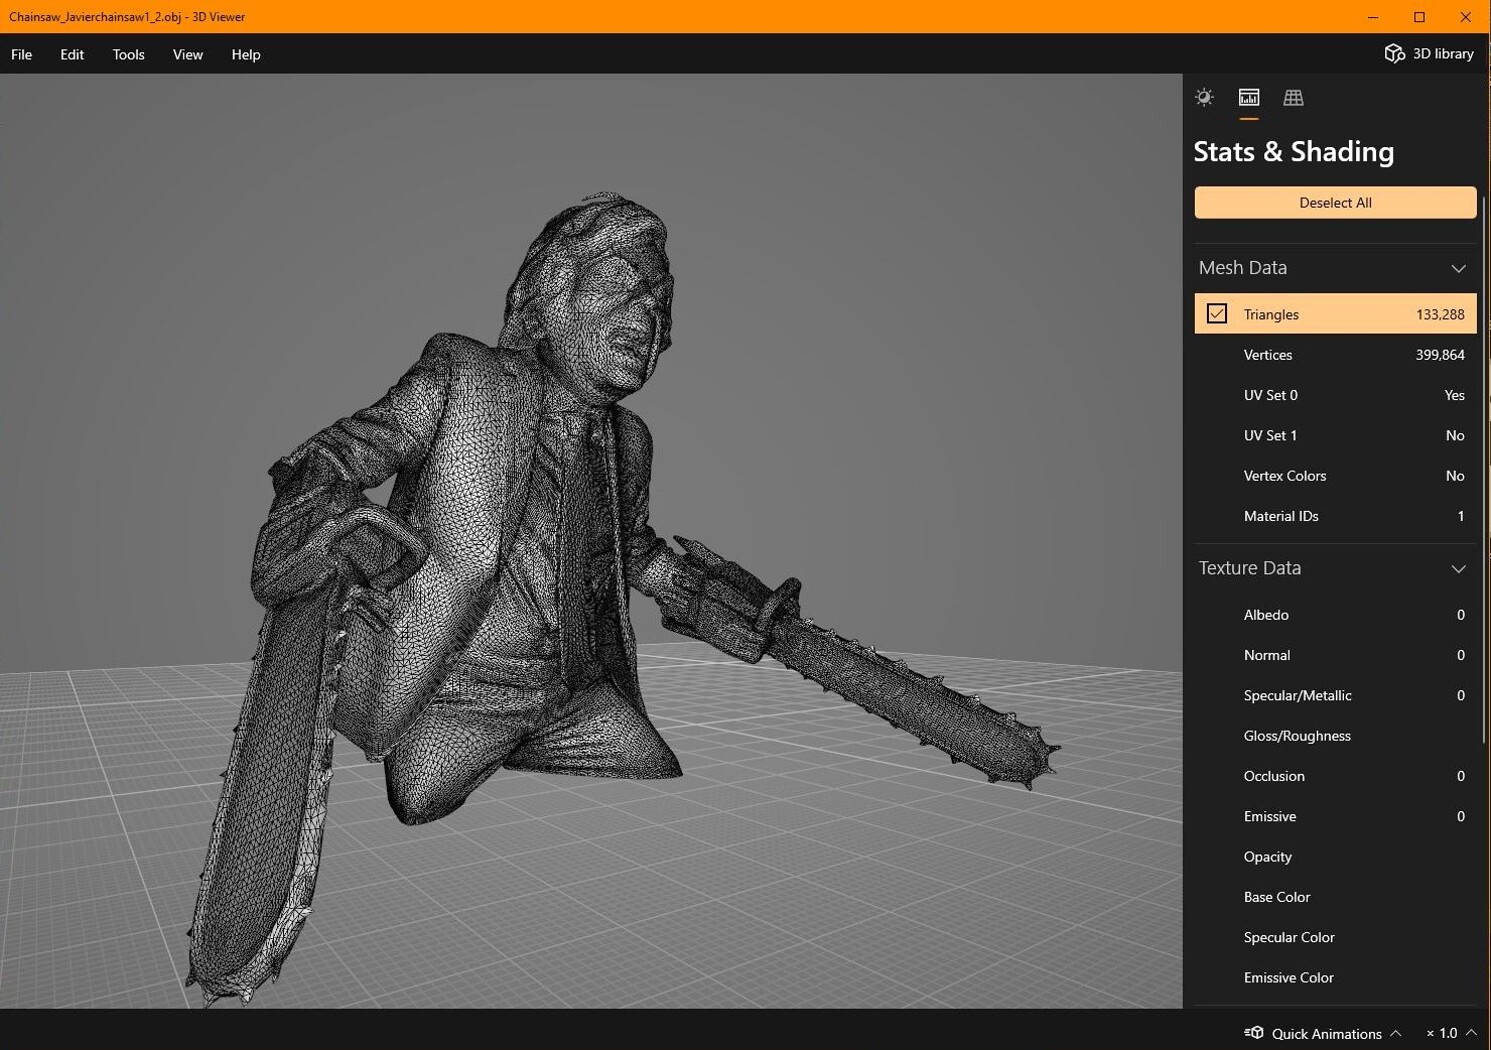Minimize the 3D Viewer window
1491x1050 pixels.
pyautogui.click(x=1373, y=17)
